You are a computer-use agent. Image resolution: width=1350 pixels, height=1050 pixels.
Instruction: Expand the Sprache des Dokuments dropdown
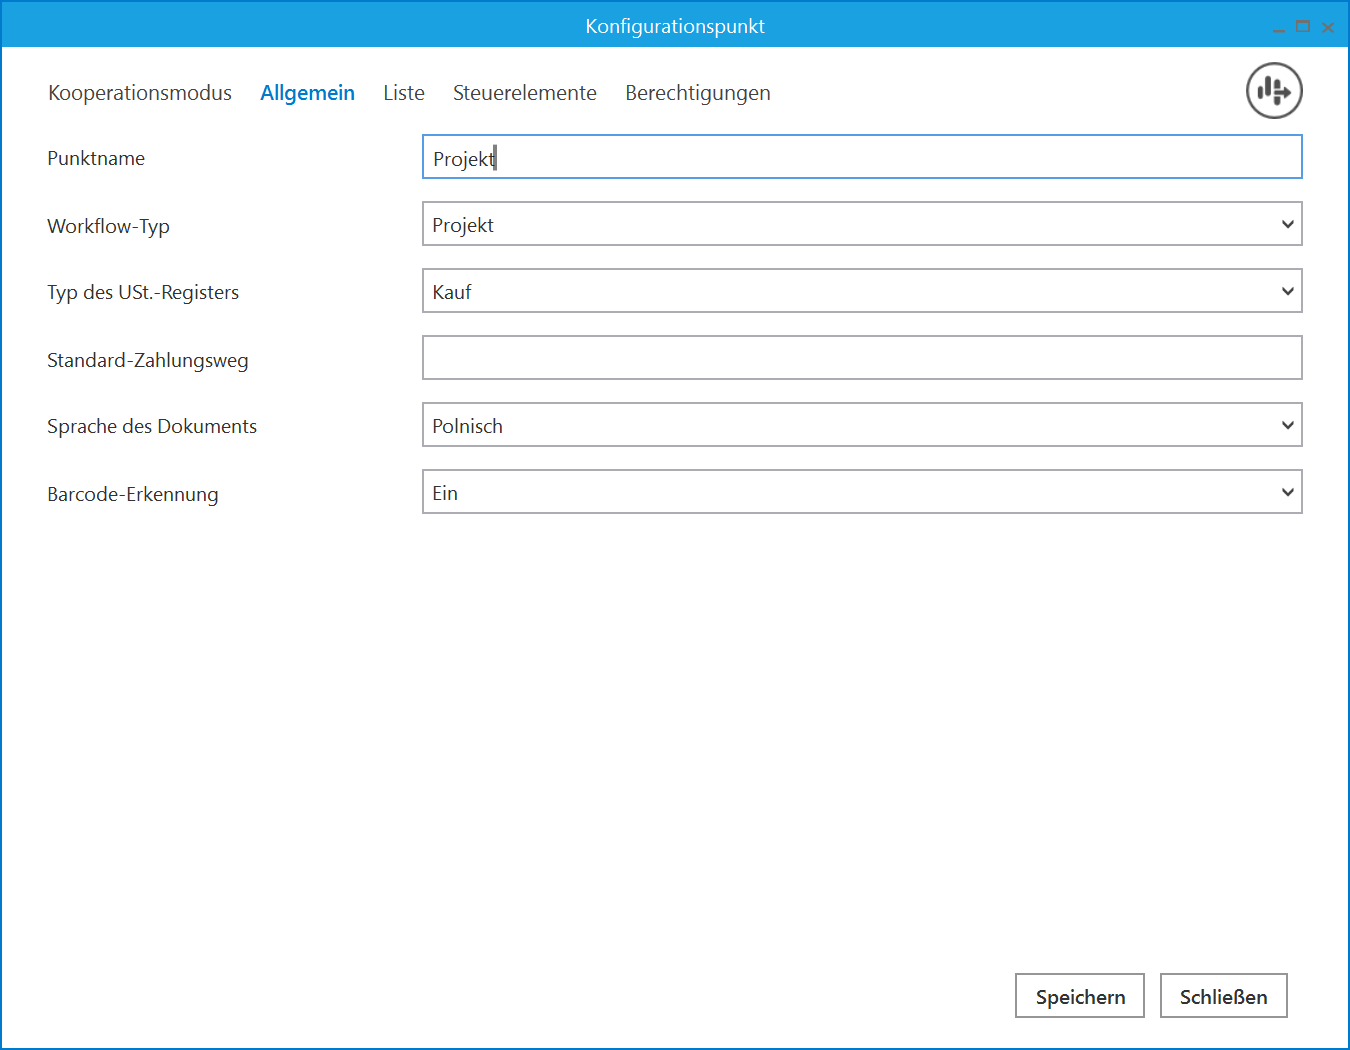(x=861, y=426)
